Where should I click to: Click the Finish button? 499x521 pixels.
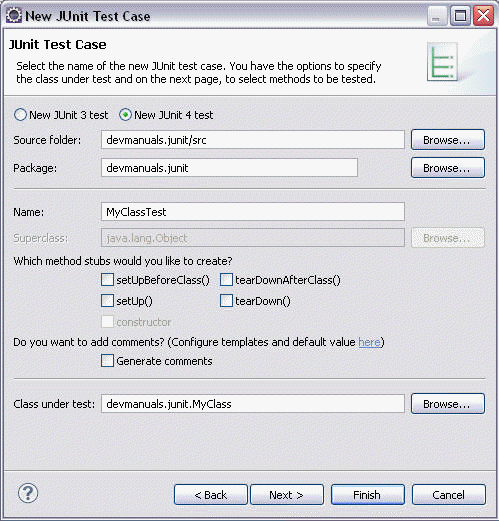coord(368,495)
